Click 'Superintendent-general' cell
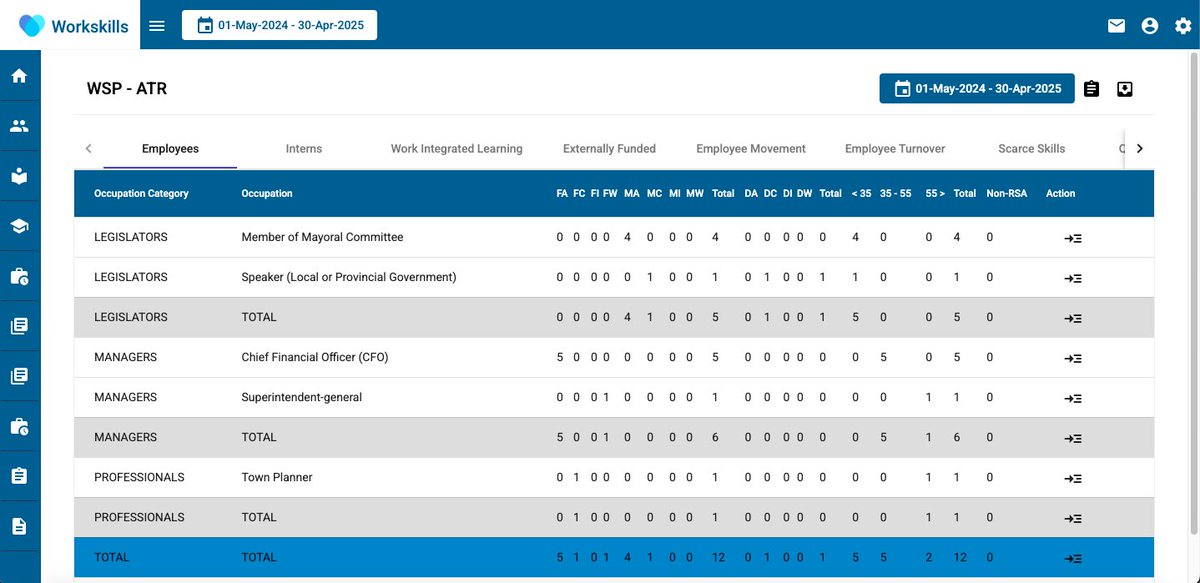The width and height of the screenshot is (1200, 583). click(302, 397)
